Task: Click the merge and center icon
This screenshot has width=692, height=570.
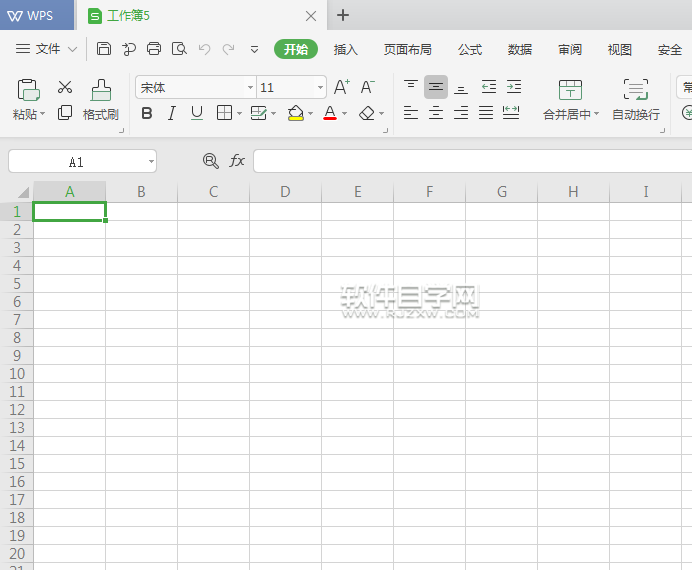Action: (570, 89)
